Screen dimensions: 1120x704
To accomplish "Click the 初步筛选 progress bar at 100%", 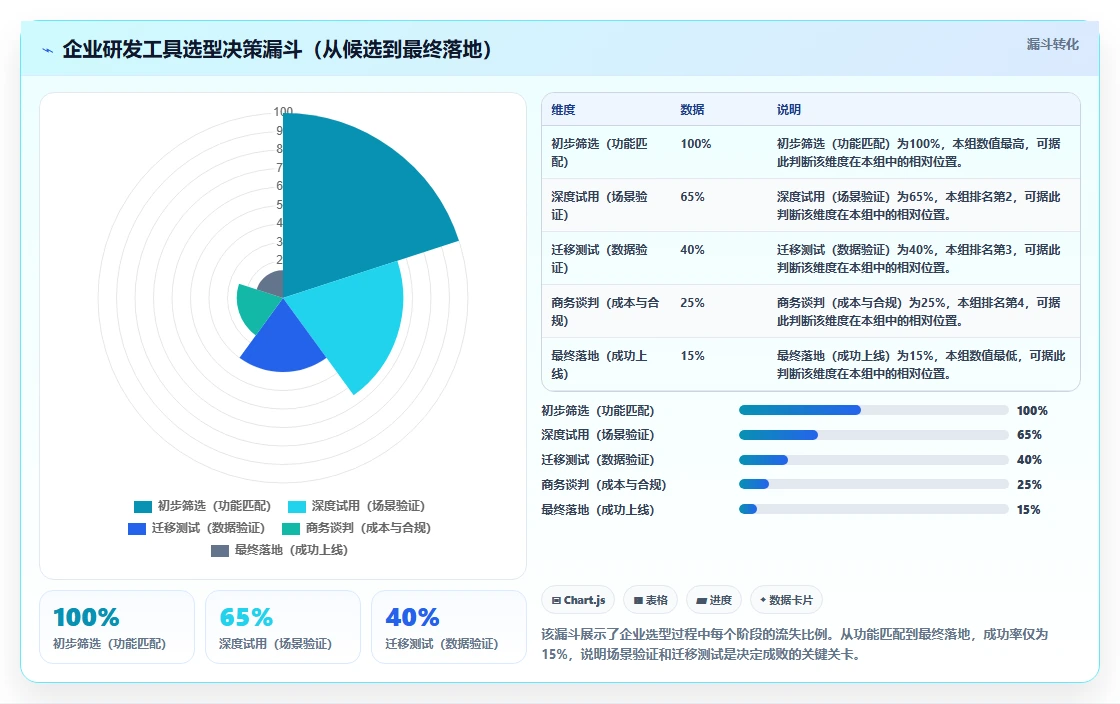I will 874,411.
